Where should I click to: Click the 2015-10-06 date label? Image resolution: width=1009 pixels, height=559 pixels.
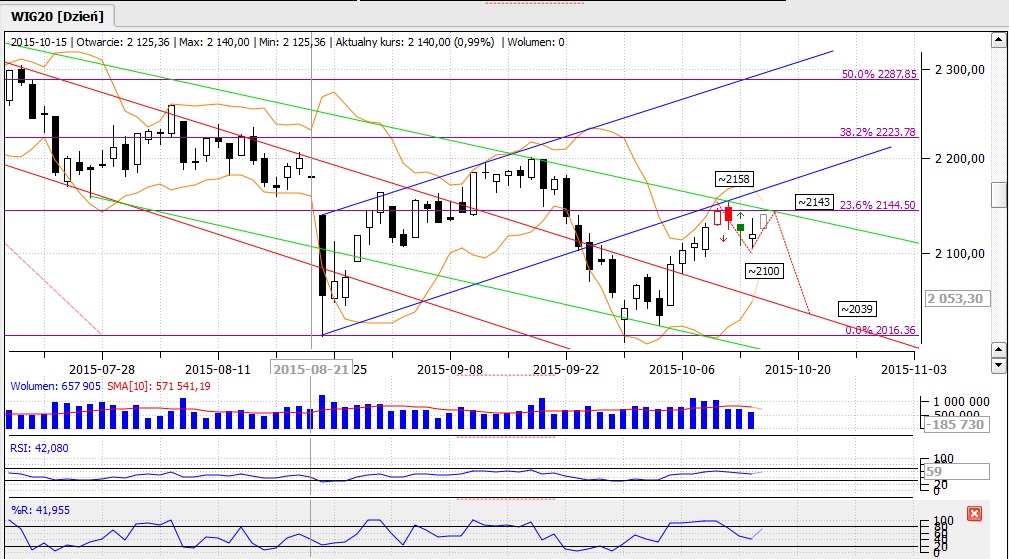coord(681,369)
